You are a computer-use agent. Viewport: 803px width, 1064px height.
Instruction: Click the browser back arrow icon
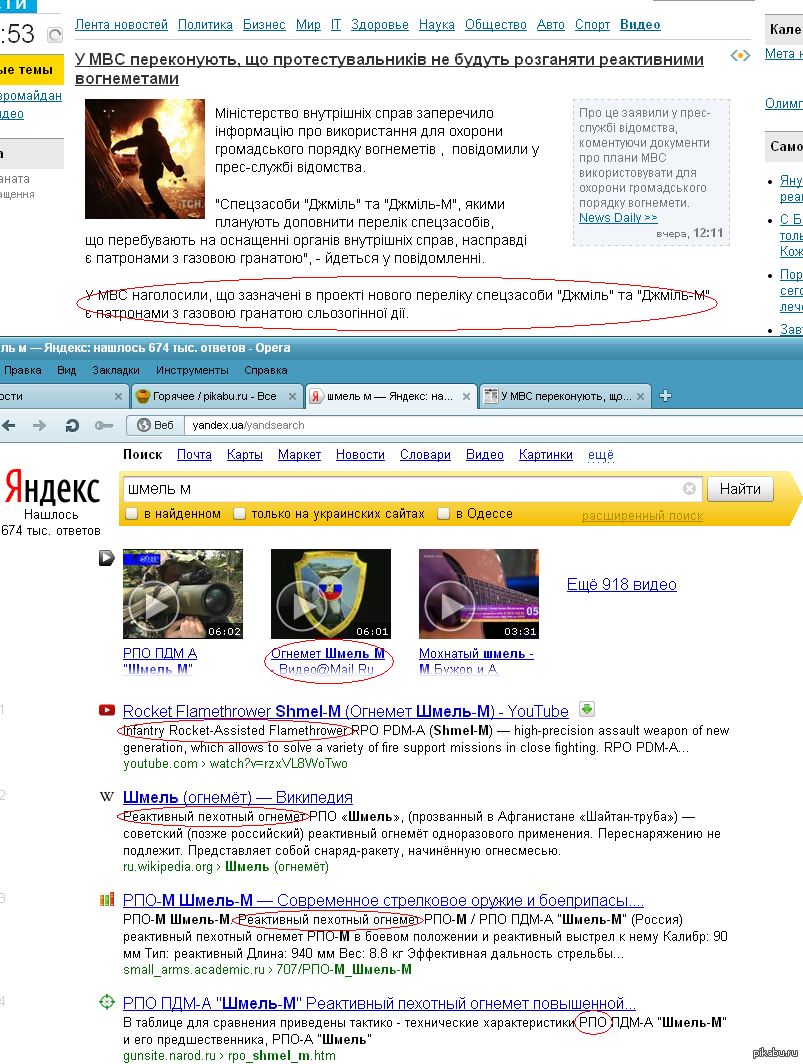[x=8, y=425]
